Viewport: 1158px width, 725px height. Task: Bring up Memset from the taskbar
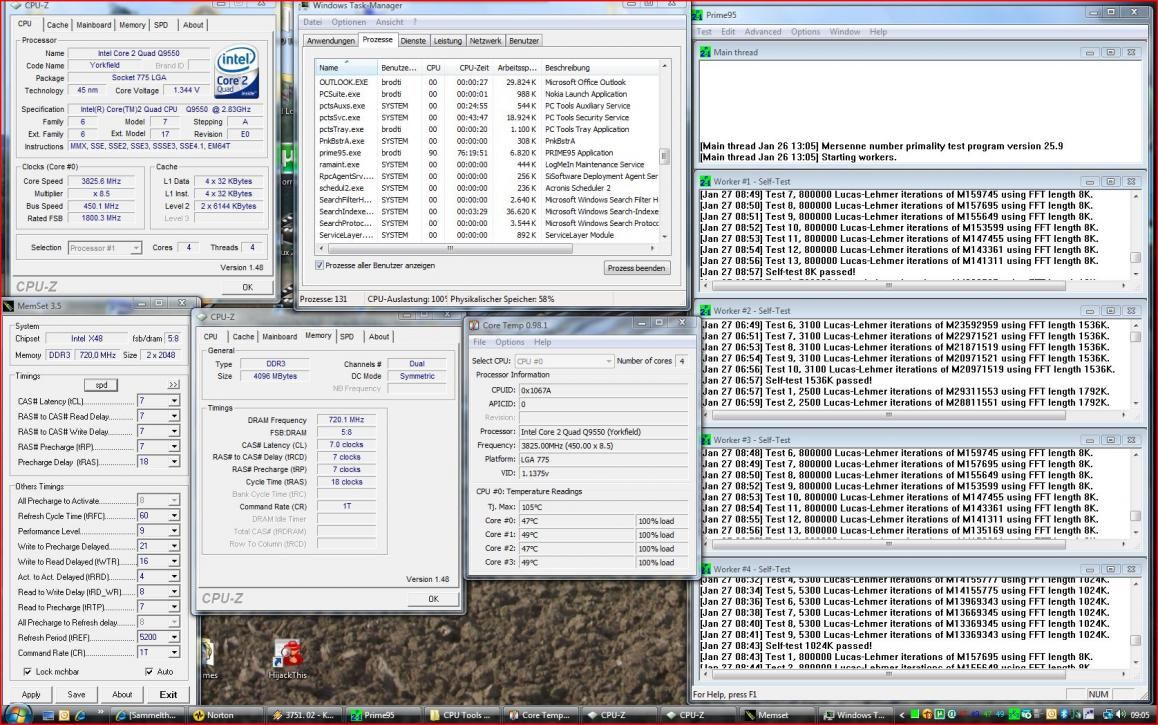tap(778, 715)
